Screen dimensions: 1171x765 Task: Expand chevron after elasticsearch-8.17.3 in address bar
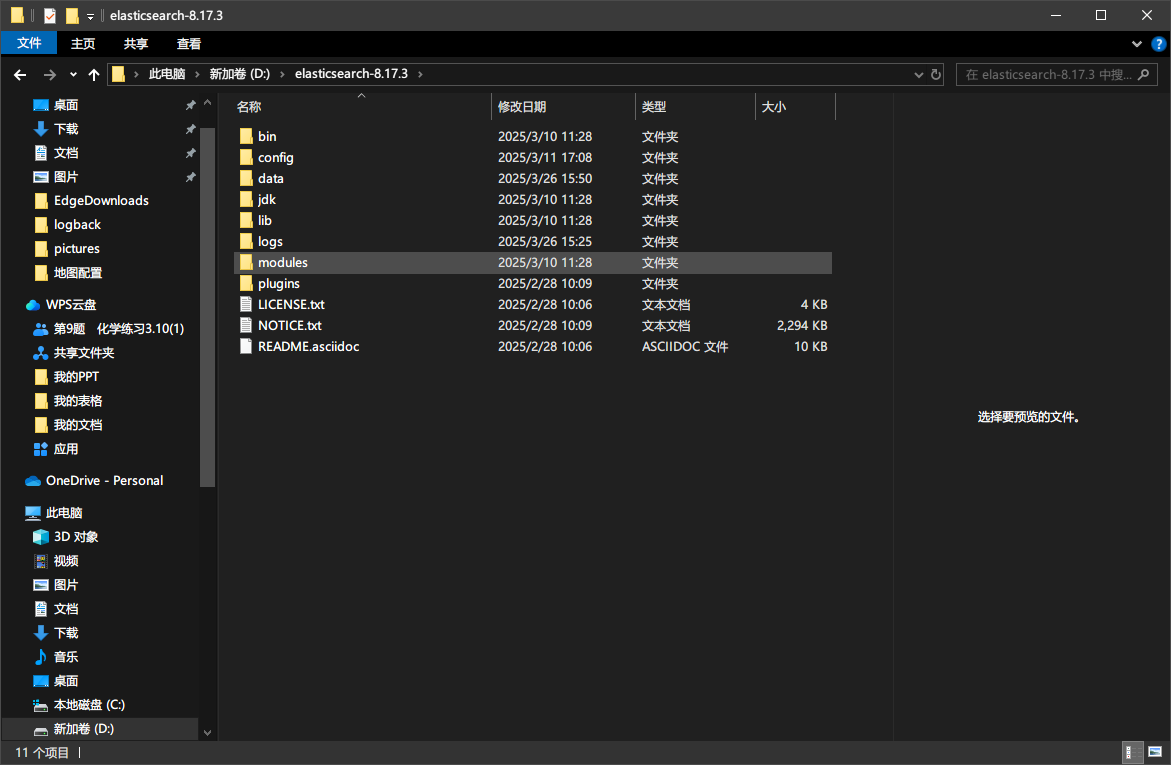pos(420,74)
